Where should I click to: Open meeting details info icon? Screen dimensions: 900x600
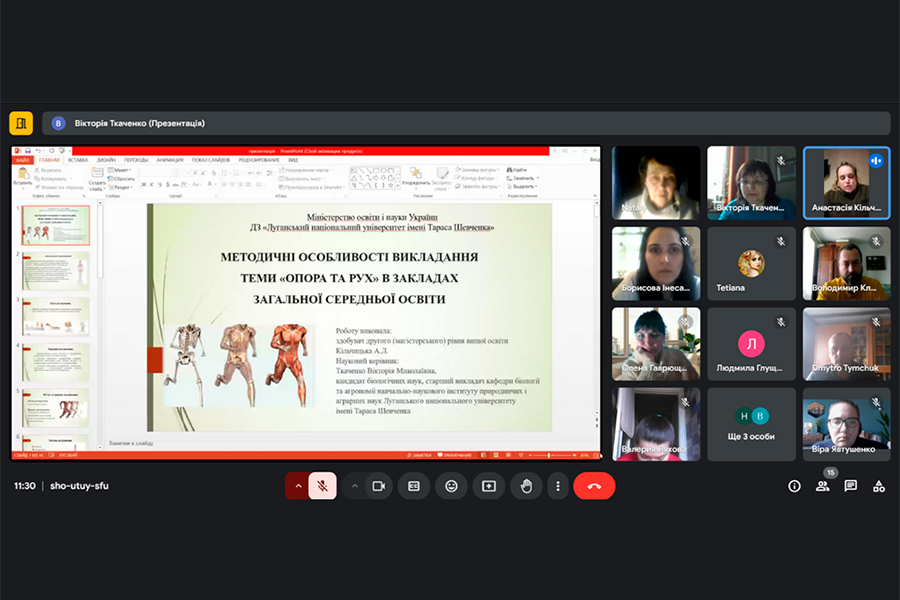pos(794,486)
